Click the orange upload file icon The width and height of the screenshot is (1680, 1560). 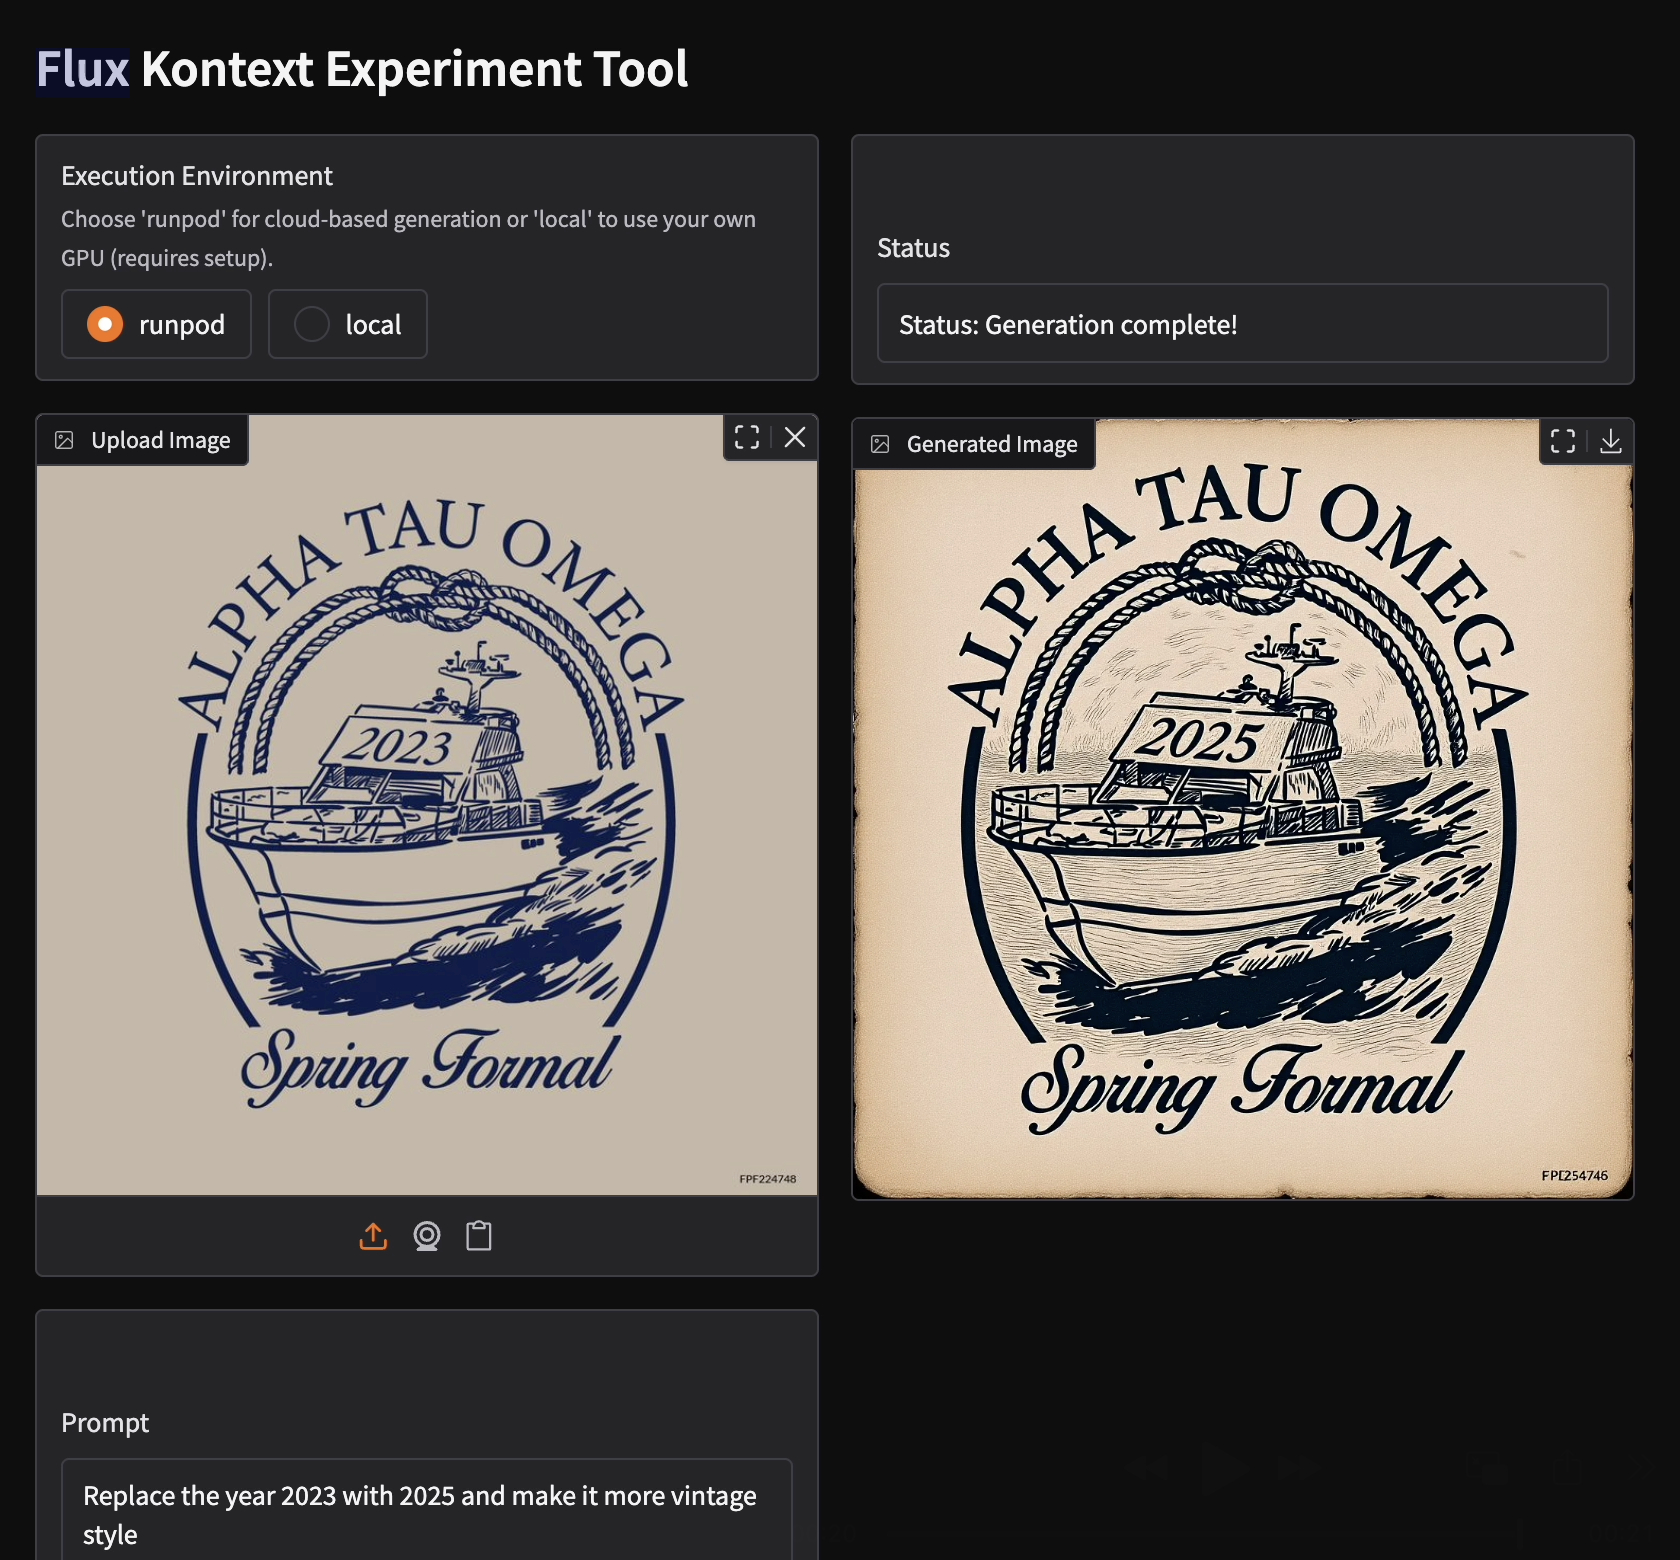373,1236
